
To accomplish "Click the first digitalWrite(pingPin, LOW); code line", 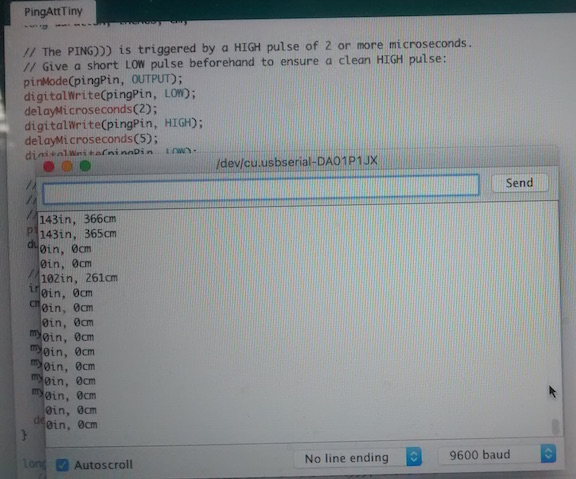I will (110, 95).
